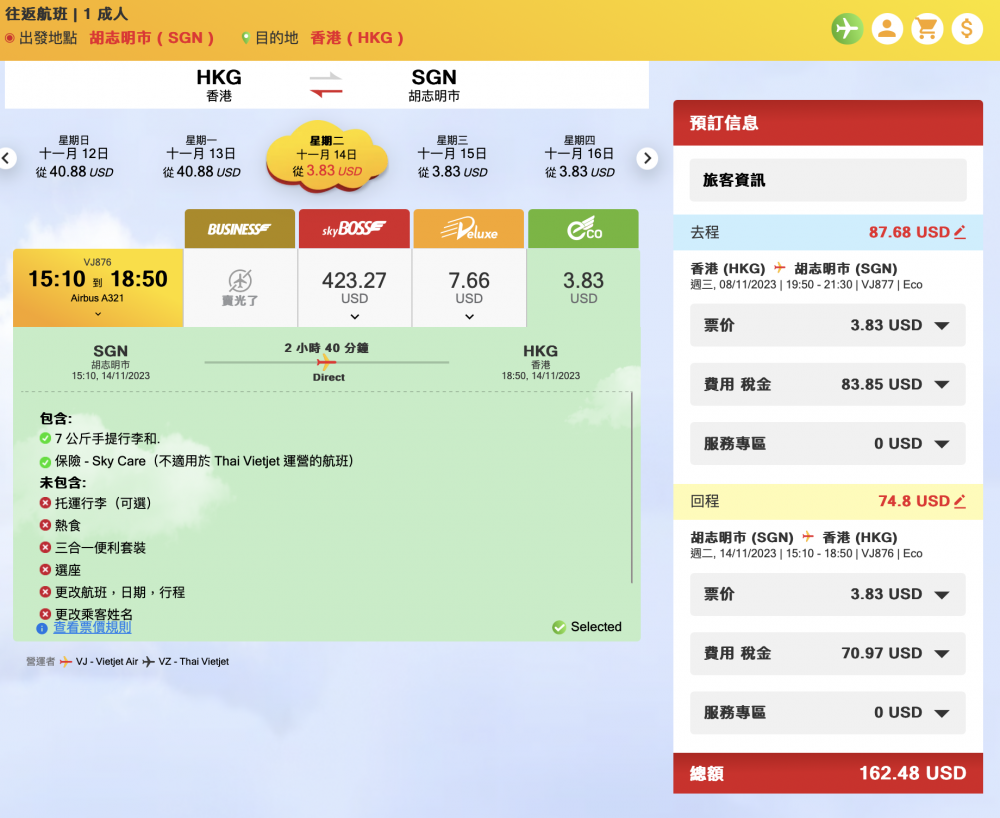The height and width of the screenshot is (818, 1000).
Task: Click the 預訂信息 booking info header
Action: 828,122
